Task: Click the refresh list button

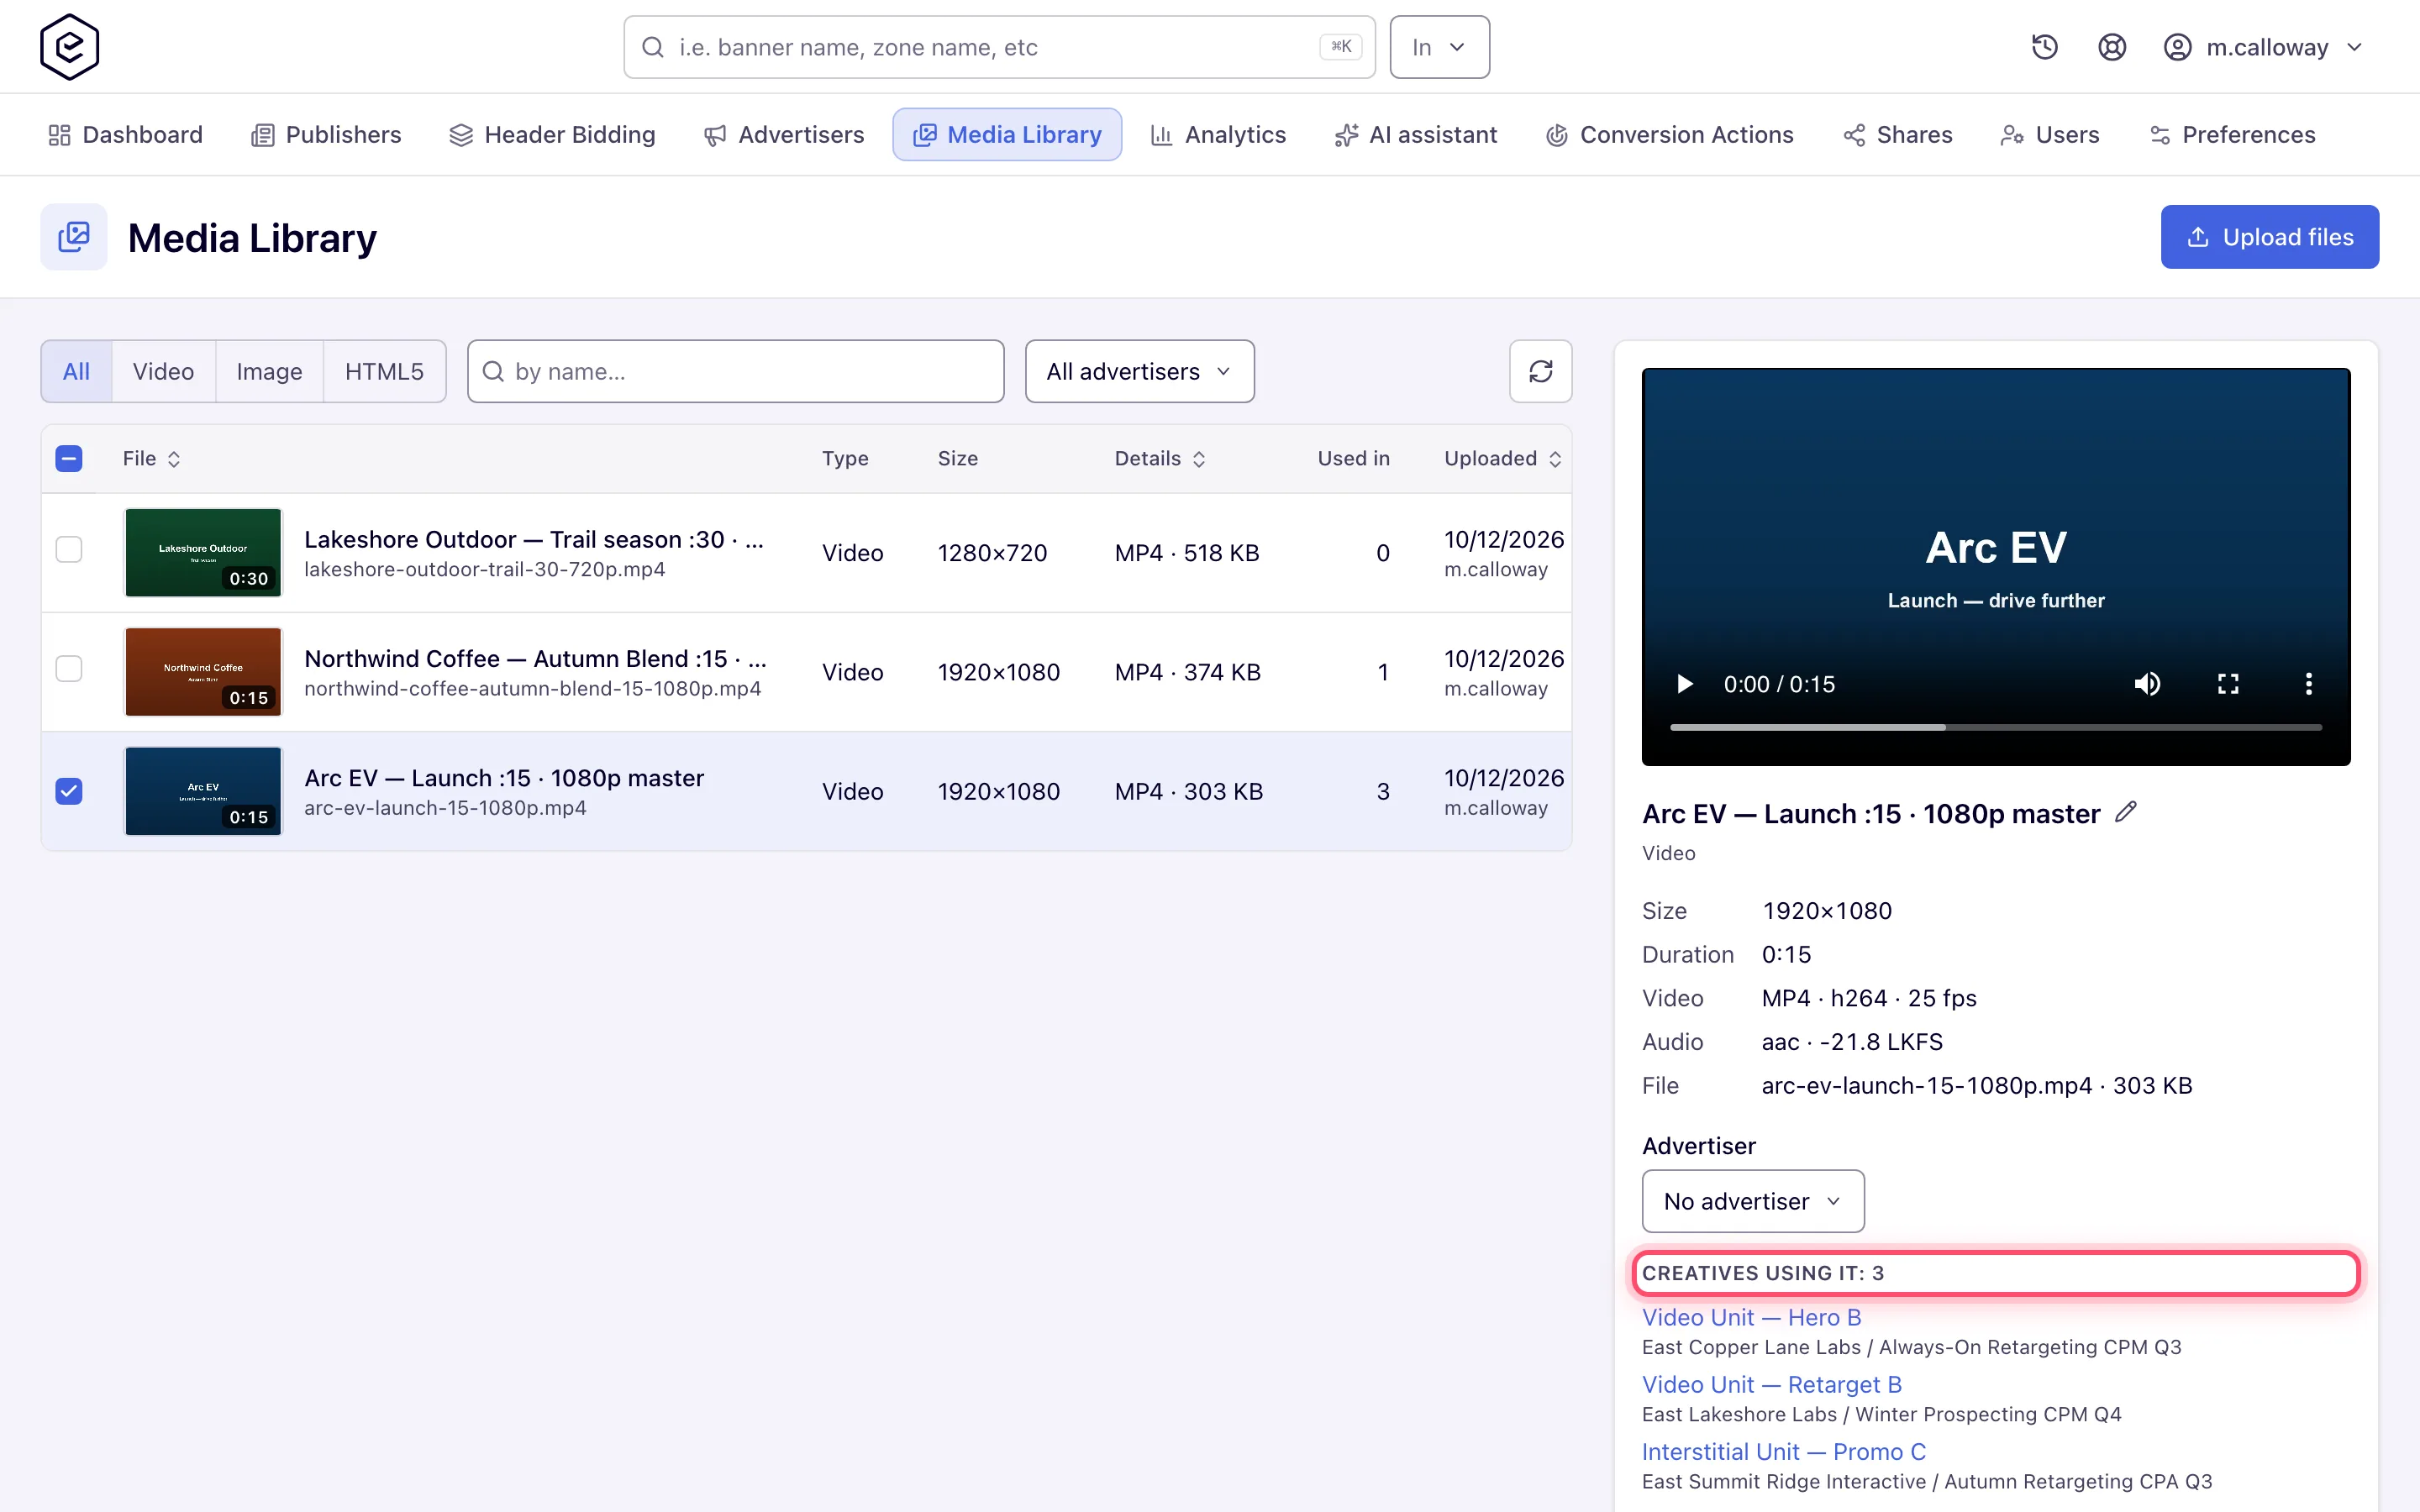Action: (1540, 371)
